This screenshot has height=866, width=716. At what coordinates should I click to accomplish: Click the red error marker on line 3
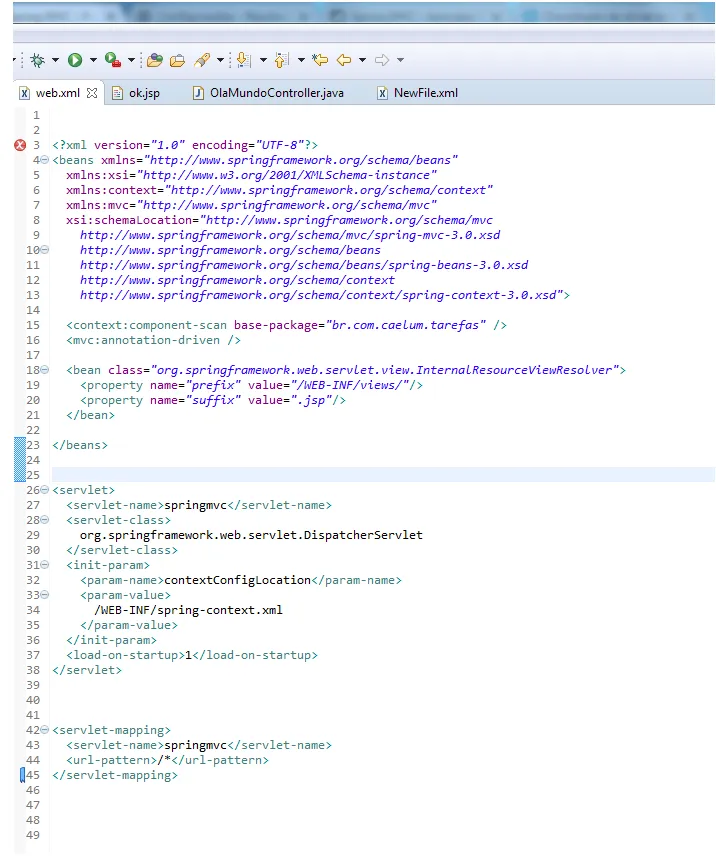coord(20,145)
